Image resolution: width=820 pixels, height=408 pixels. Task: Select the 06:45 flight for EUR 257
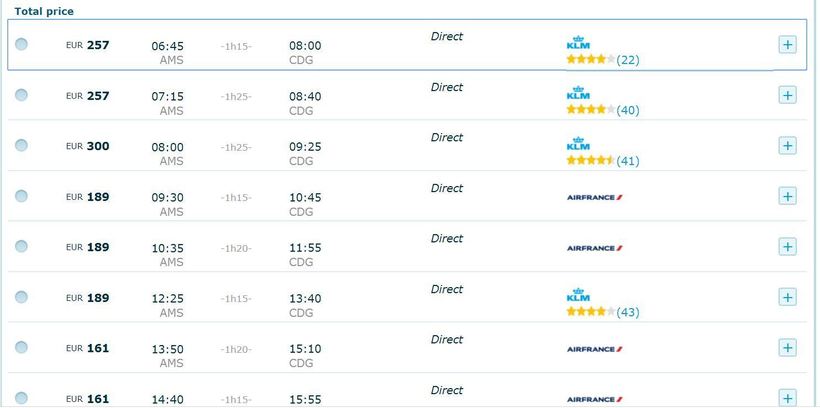[21, 44]
